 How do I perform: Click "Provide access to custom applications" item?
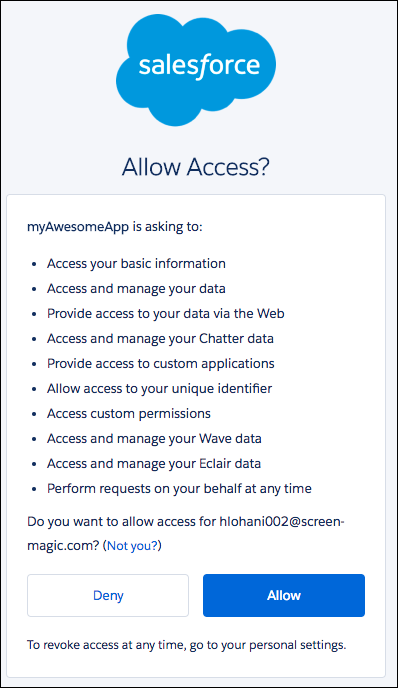[x=161, y=364]
